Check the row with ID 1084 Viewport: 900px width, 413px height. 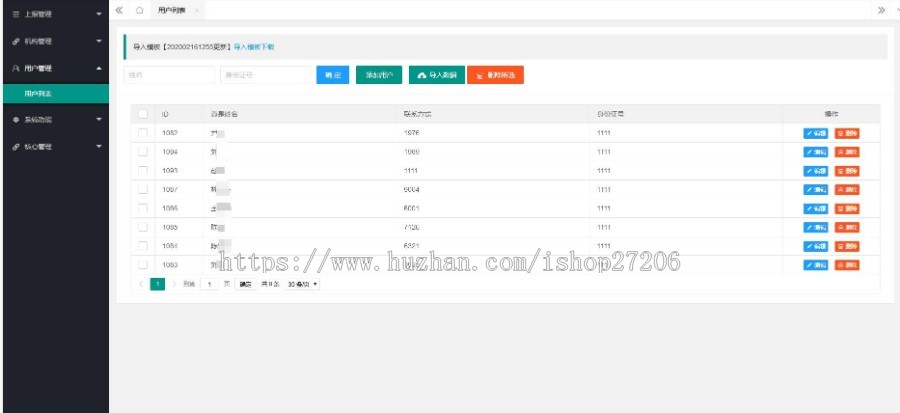(x=143, y=246)
